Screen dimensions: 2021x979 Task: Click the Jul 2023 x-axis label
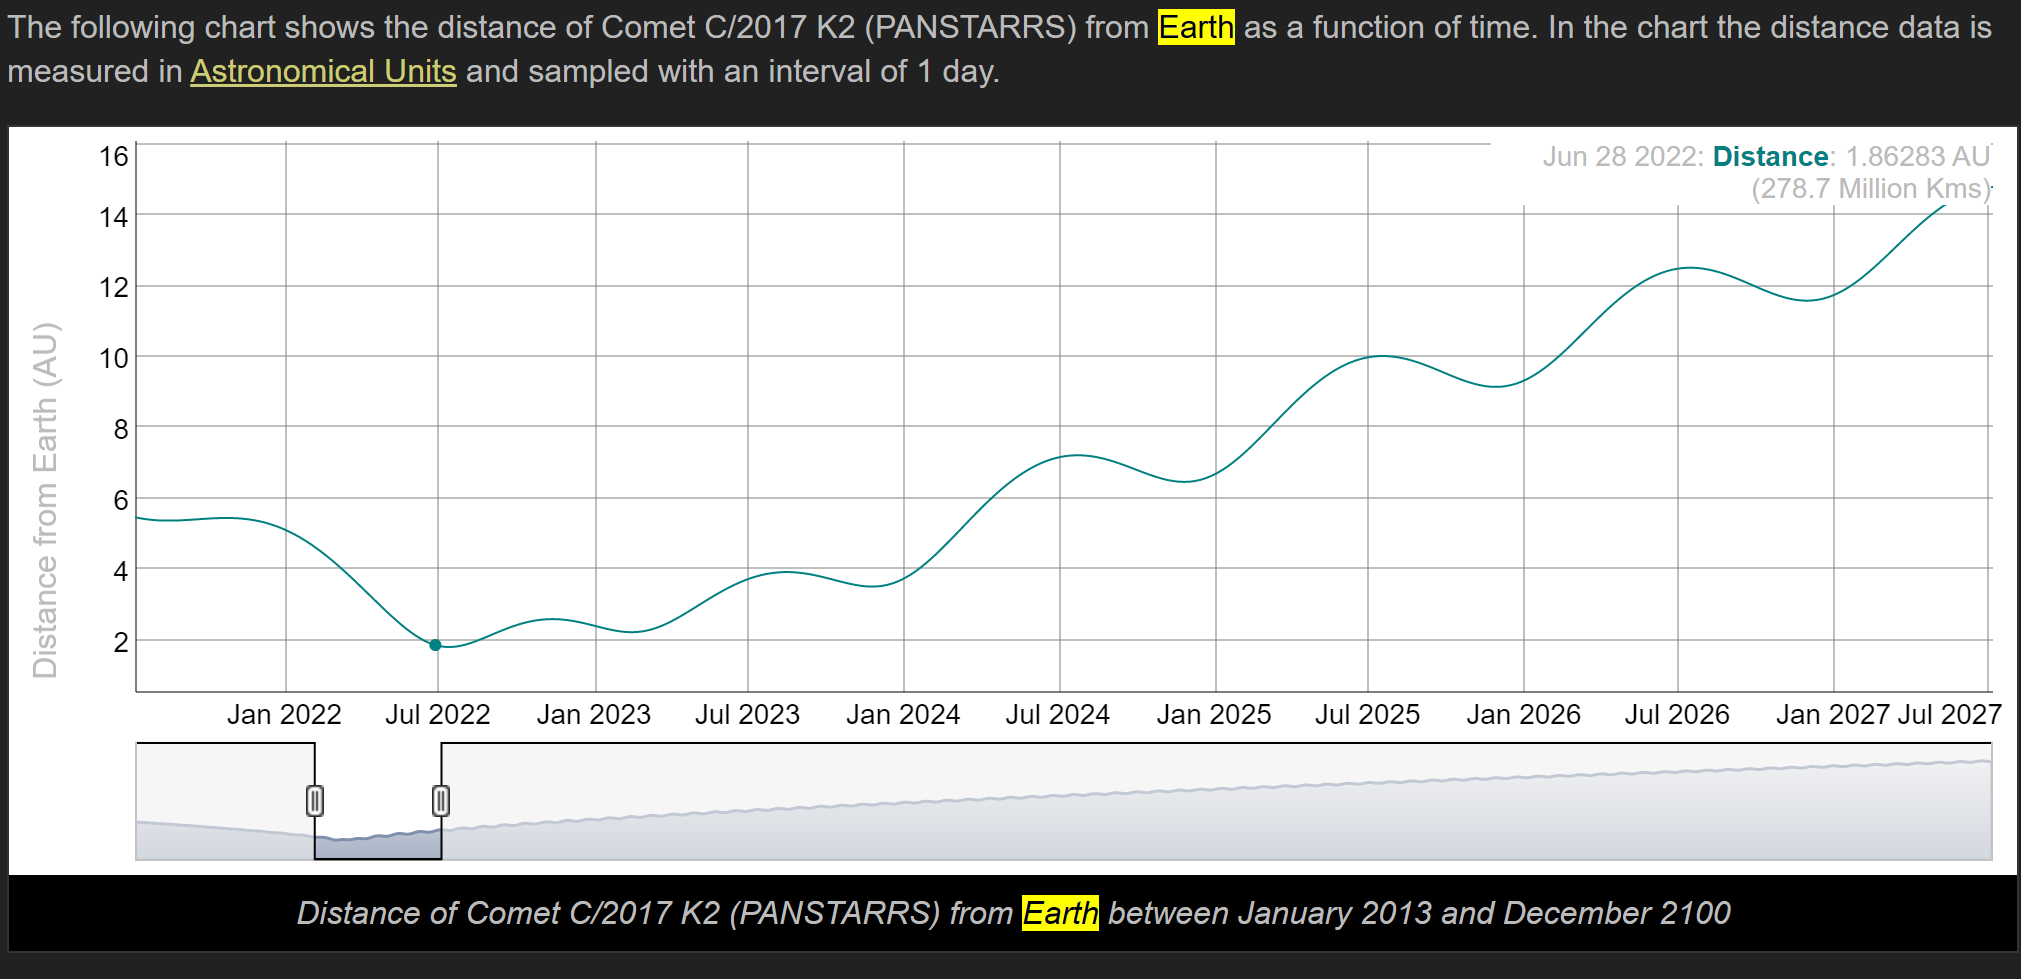click(747, 715)
